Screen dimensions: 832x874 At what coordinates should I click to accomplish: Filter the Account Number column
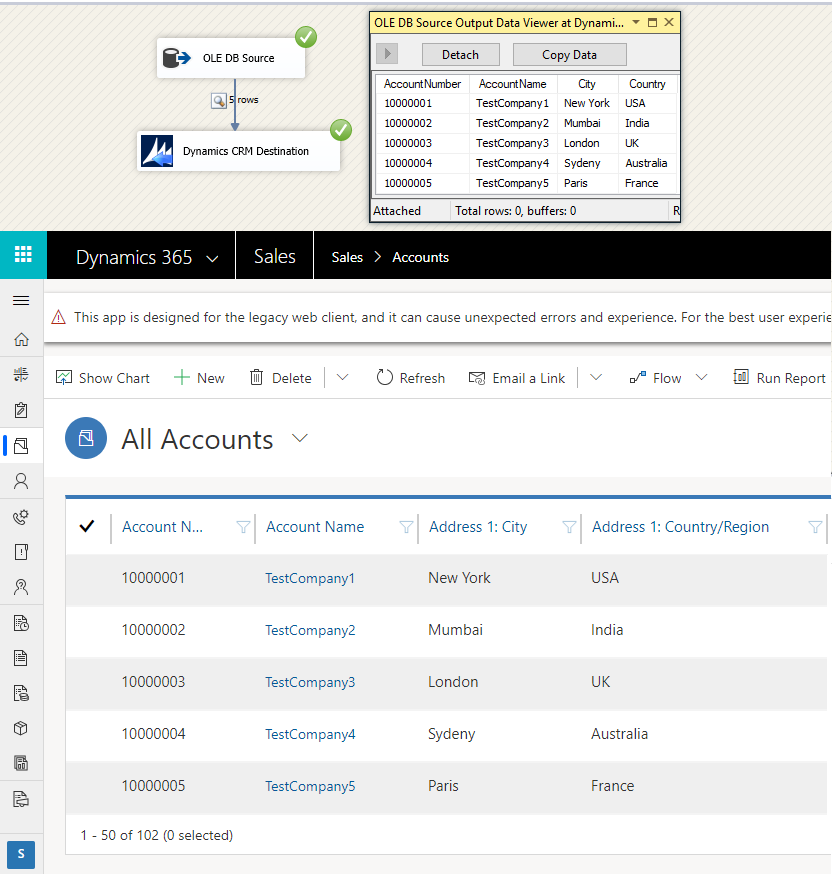click(x=243, y=527)
